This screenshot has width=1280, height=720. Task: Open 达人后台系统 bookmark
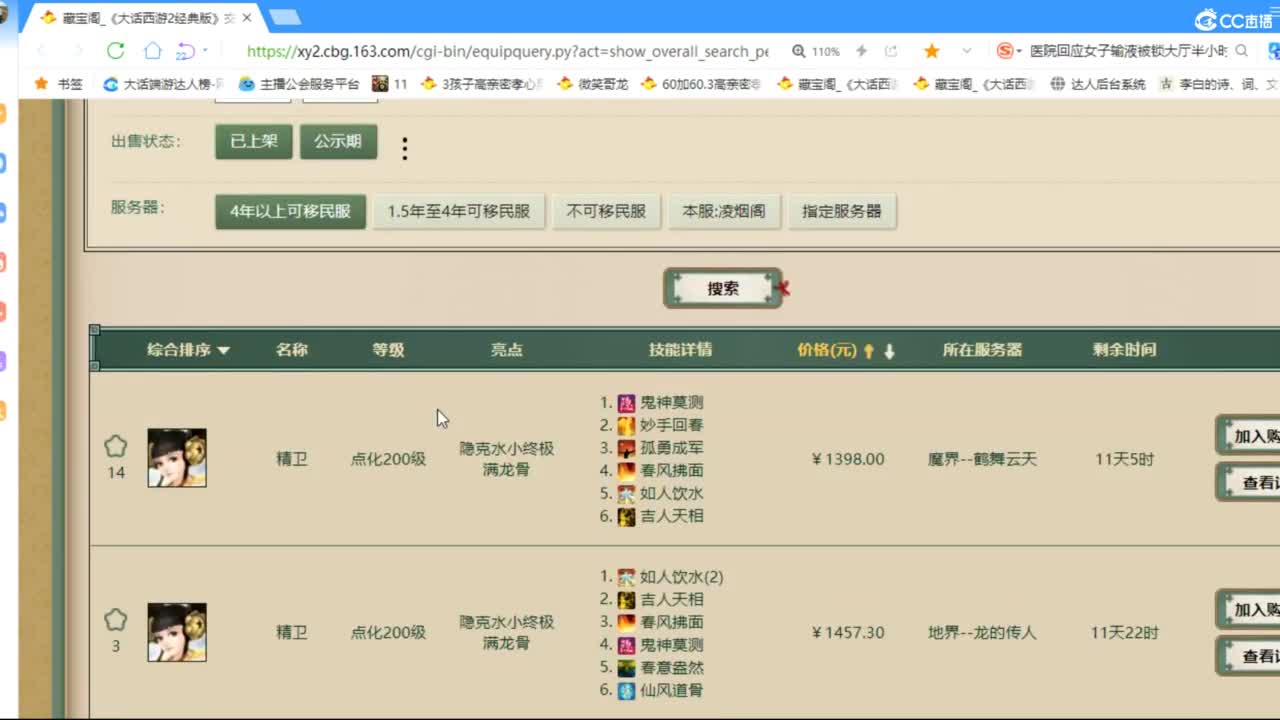(1098, 84)
